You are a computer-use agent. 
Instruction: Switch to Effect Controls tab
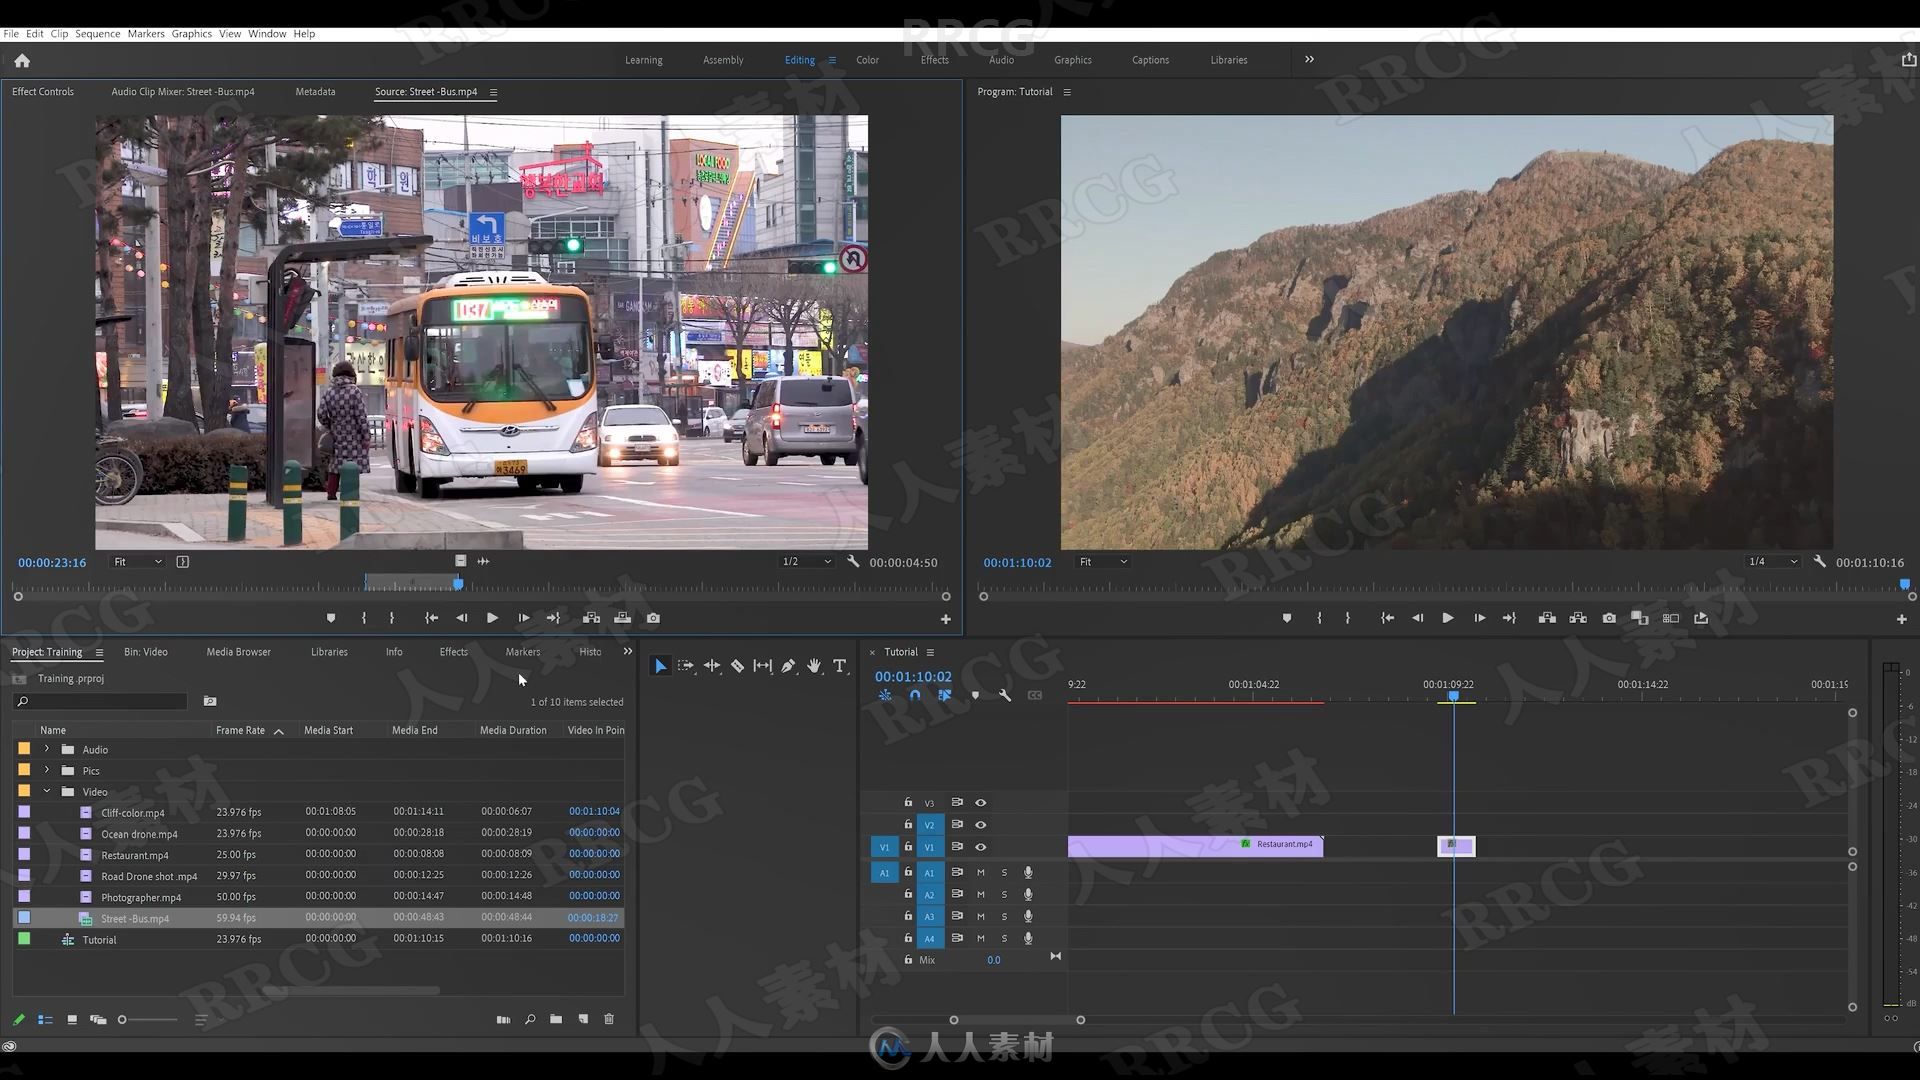43,92
